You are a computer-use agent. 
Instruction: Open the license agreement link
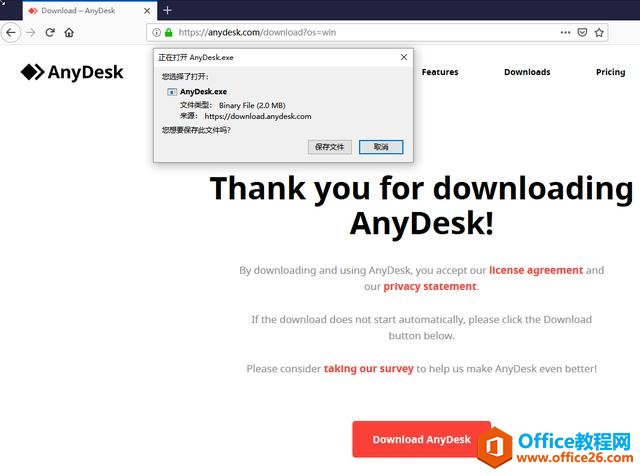(536, 270)
